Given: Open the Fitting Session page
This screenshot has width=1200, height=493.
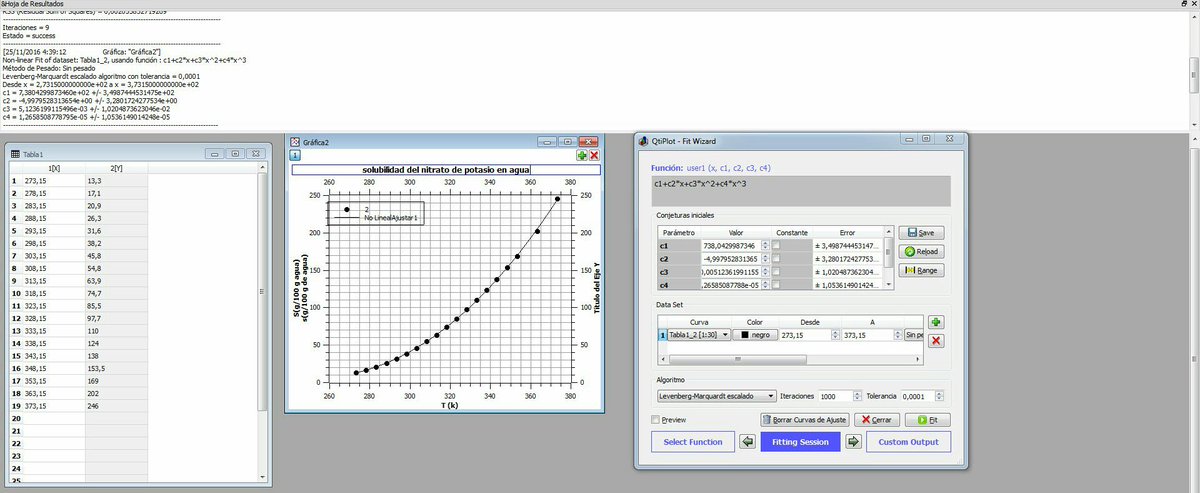Looking at the screenshot, I should (800, 442).
